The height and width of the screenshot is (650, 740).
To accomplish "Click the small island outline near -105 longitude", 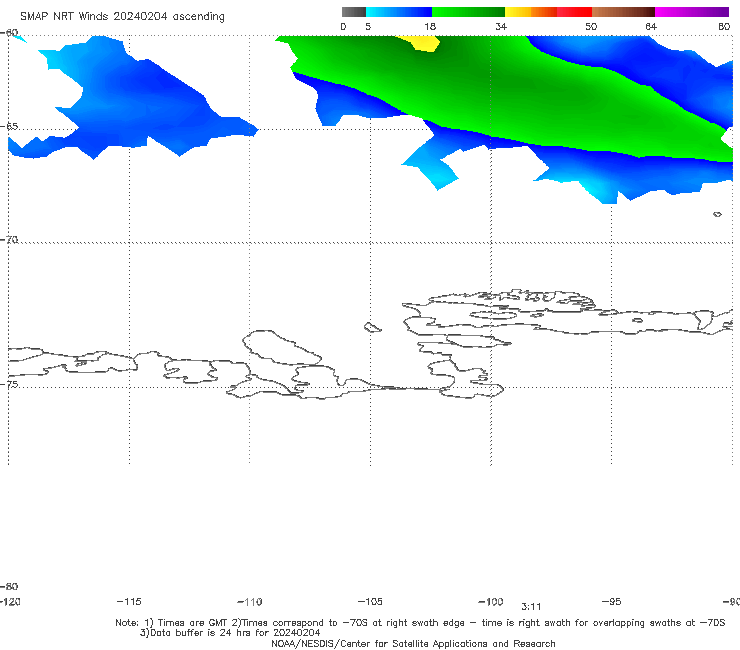I will [x=372, y=327].
